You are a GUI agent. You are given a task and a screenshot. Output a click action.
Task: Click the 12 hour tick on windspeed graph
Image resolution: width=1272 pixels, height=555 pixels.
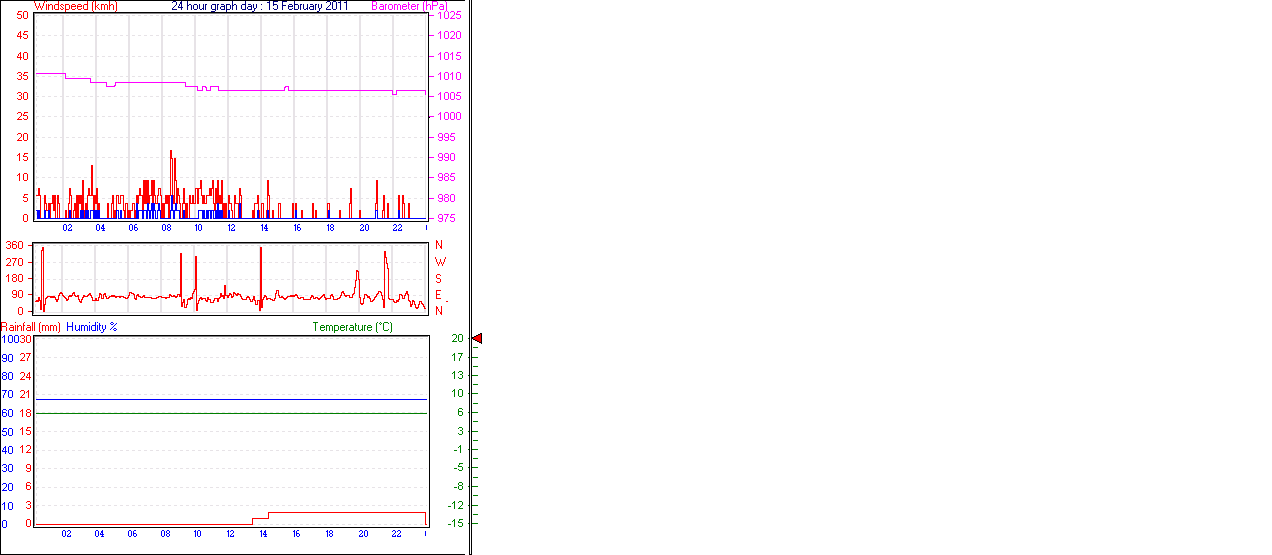(x=231, y=228)
